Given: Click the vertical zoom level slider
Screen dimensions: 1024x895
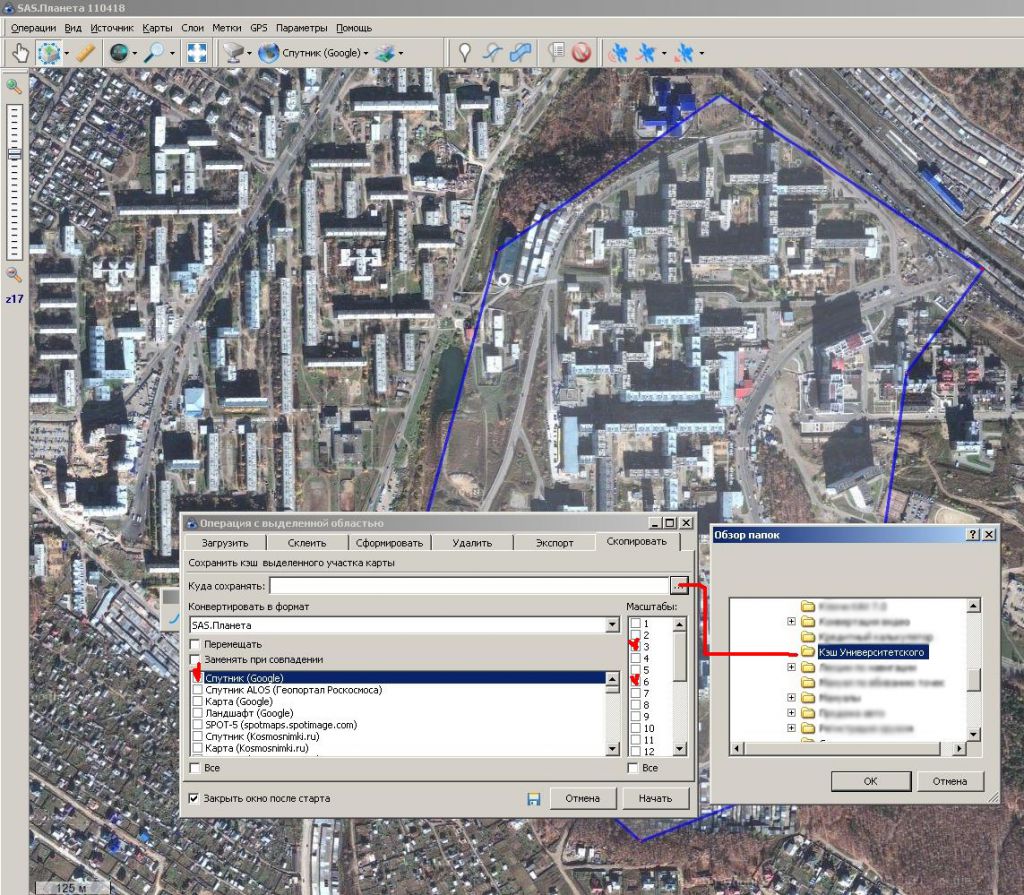Looking at the screenshot, I should click(14, 155).
